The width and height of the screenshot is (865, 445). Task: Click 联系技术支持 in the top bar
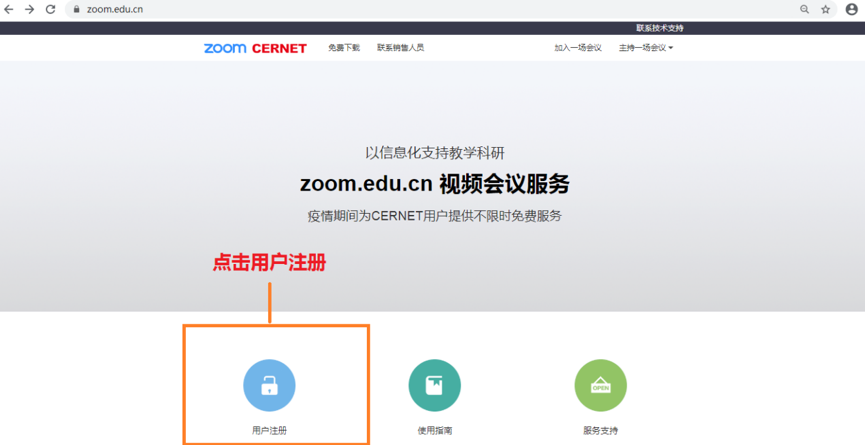click(x=660, y=28)
